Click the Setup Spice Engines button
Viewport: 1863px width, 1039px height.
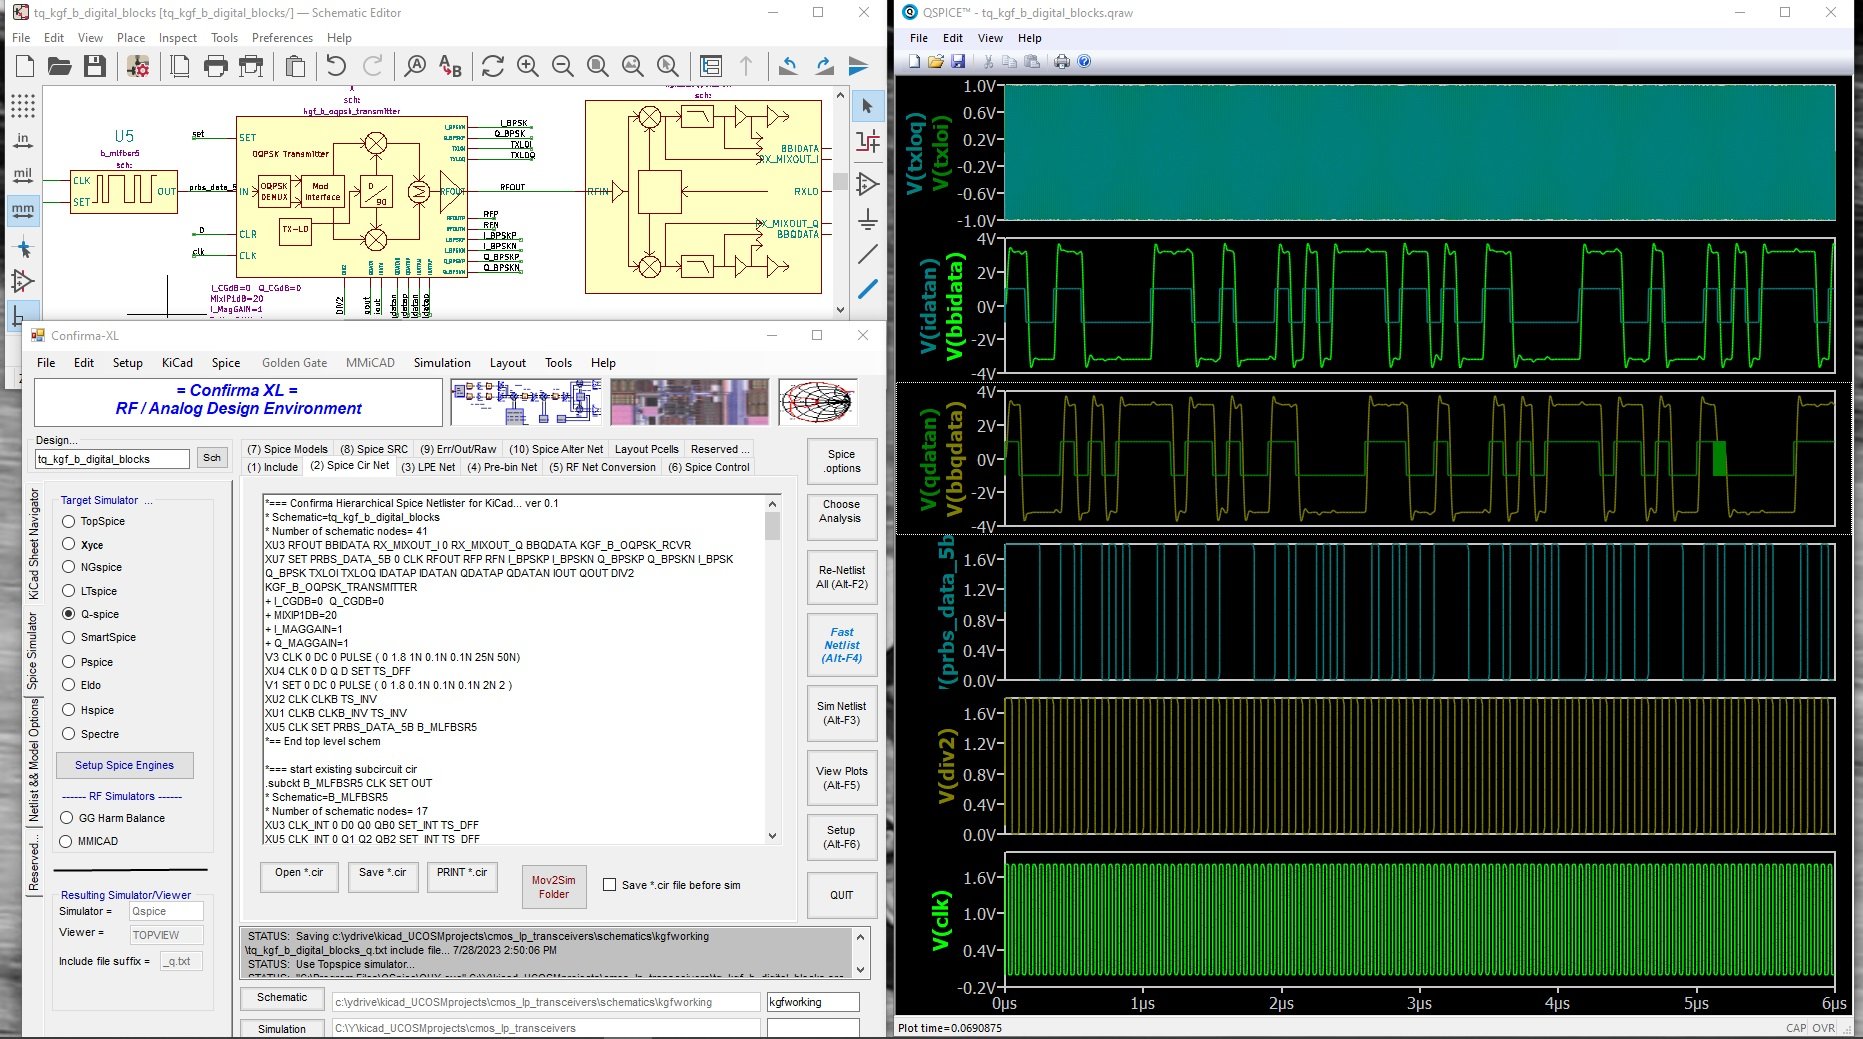click(x=125, y=765)
